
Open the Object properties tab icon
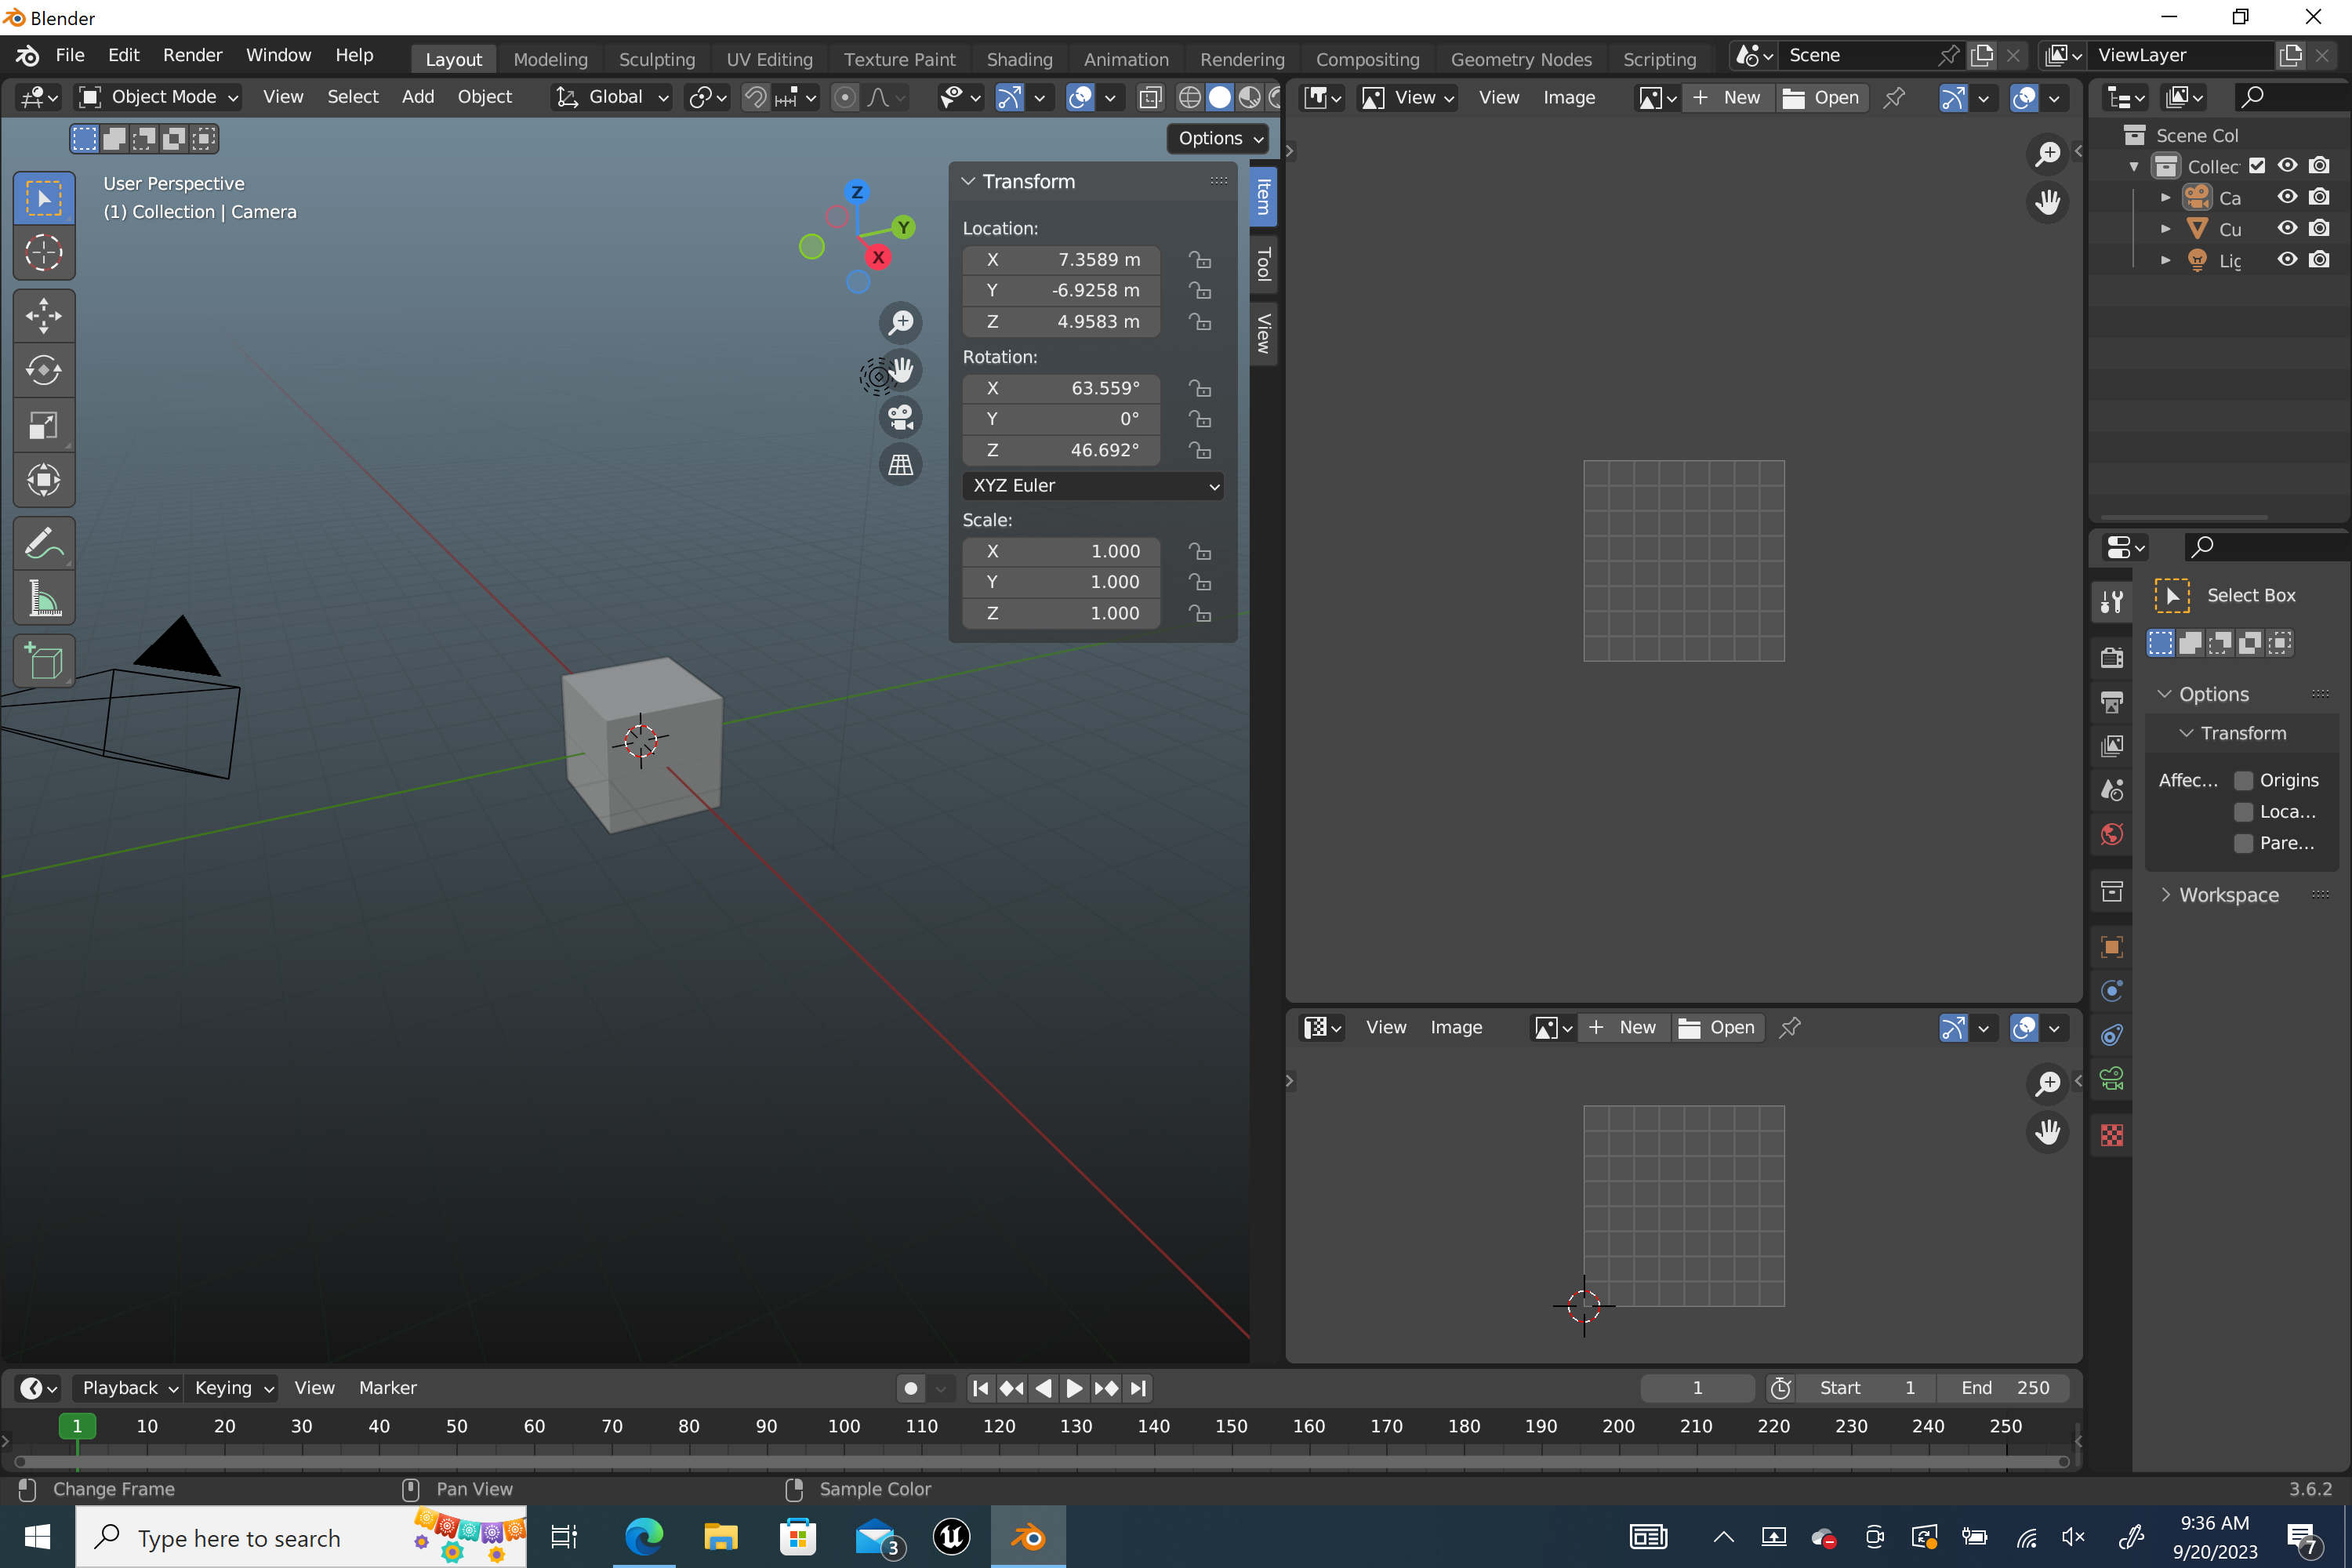(x=2112, y=947)
